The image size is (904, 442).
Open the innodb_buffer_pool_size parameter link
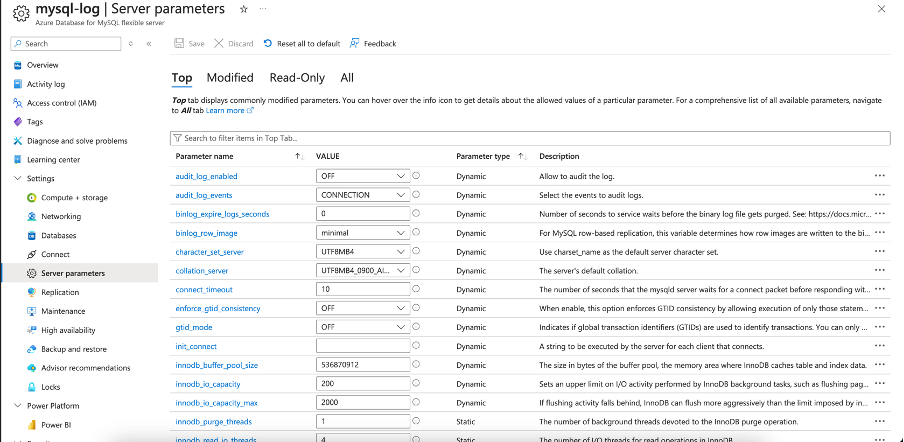pyautogui.click(x=216, y=365)
